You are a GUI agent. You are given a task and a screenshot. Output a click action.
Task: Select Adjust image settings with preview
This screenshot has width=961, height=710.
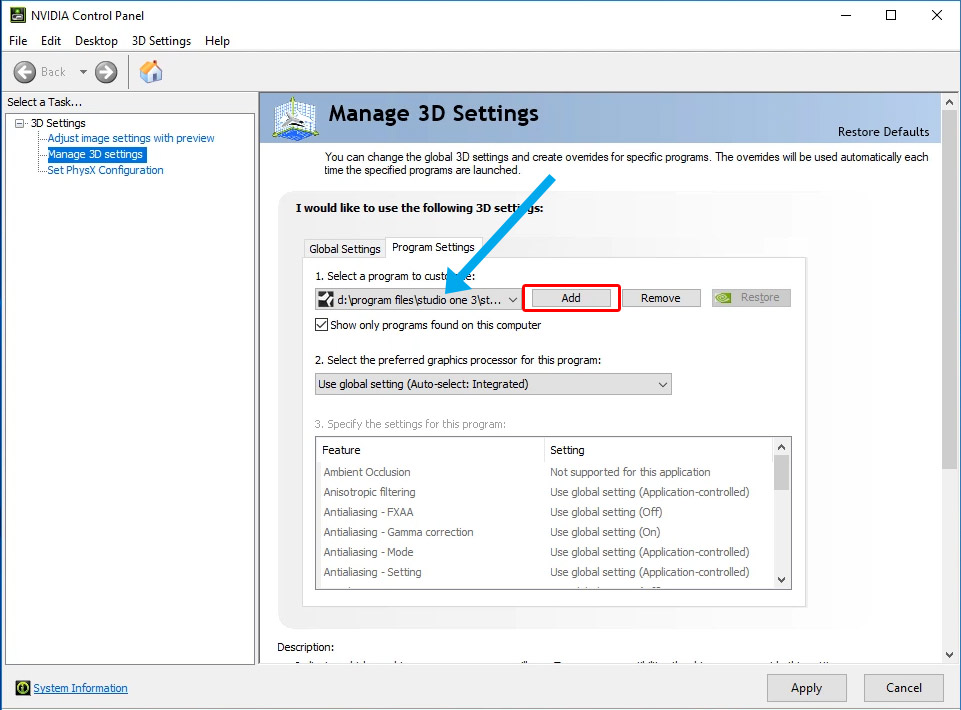(x=131, y=139)
